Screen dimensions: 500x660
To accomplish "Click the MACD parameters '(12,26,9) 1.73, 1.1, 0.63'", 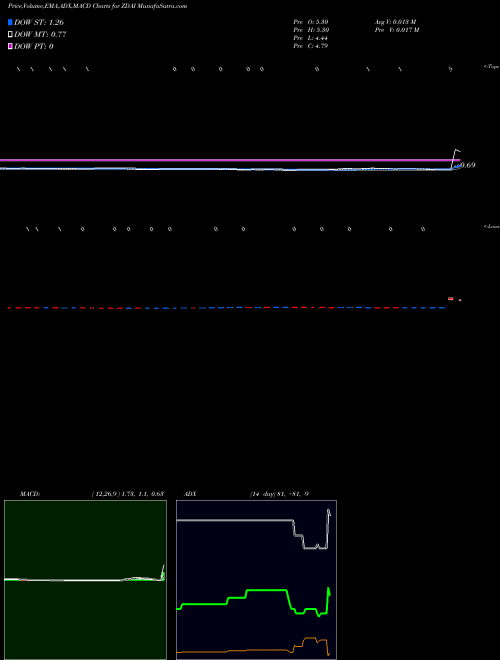I will [128, 494].
